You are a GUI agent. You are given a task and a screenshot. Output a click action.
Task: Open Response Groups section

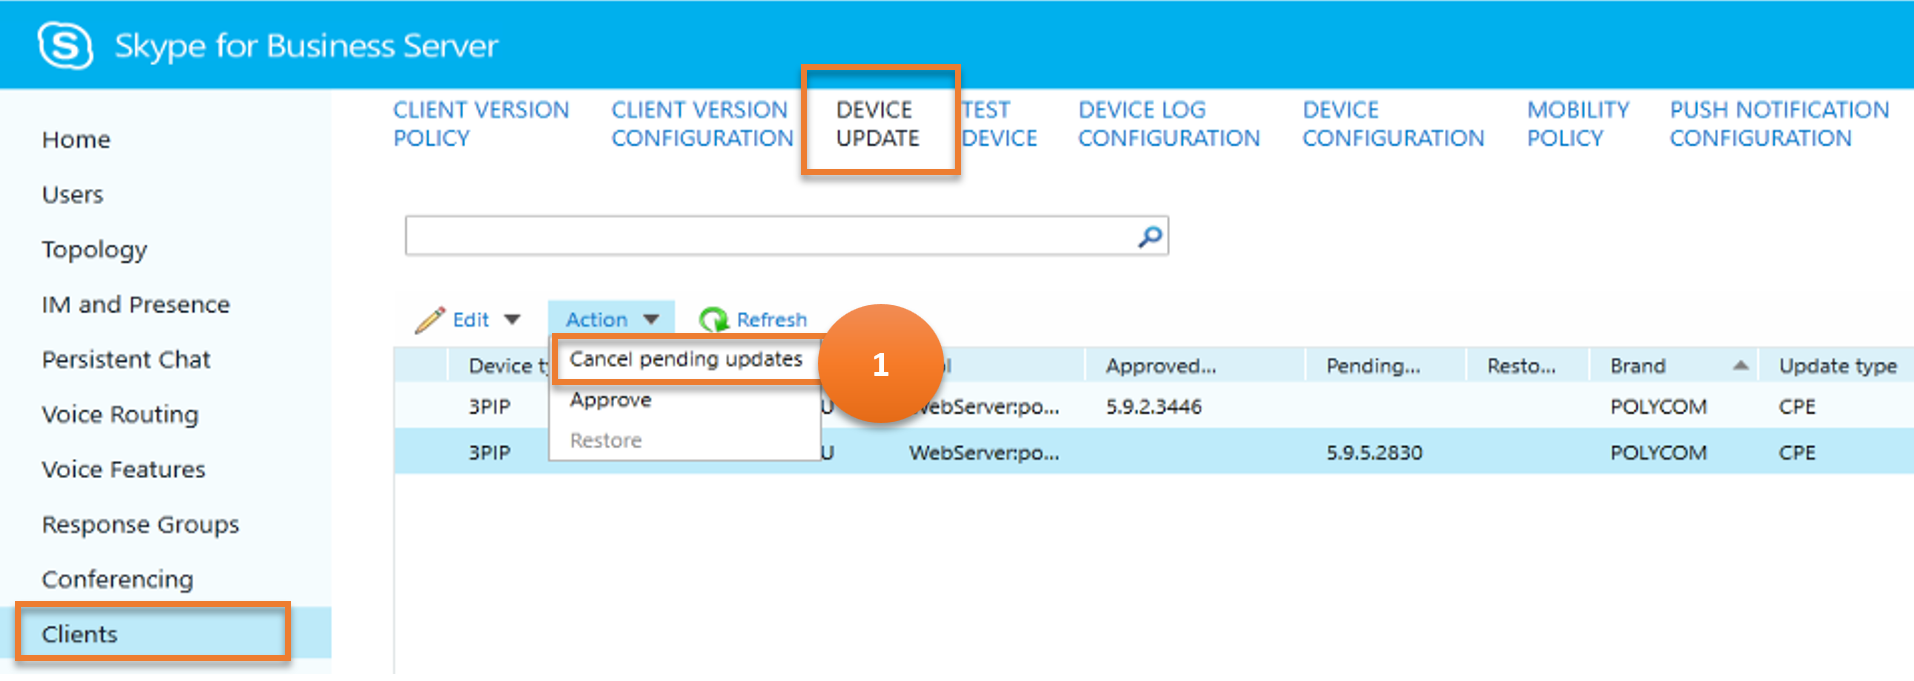[x=140, y=525]
